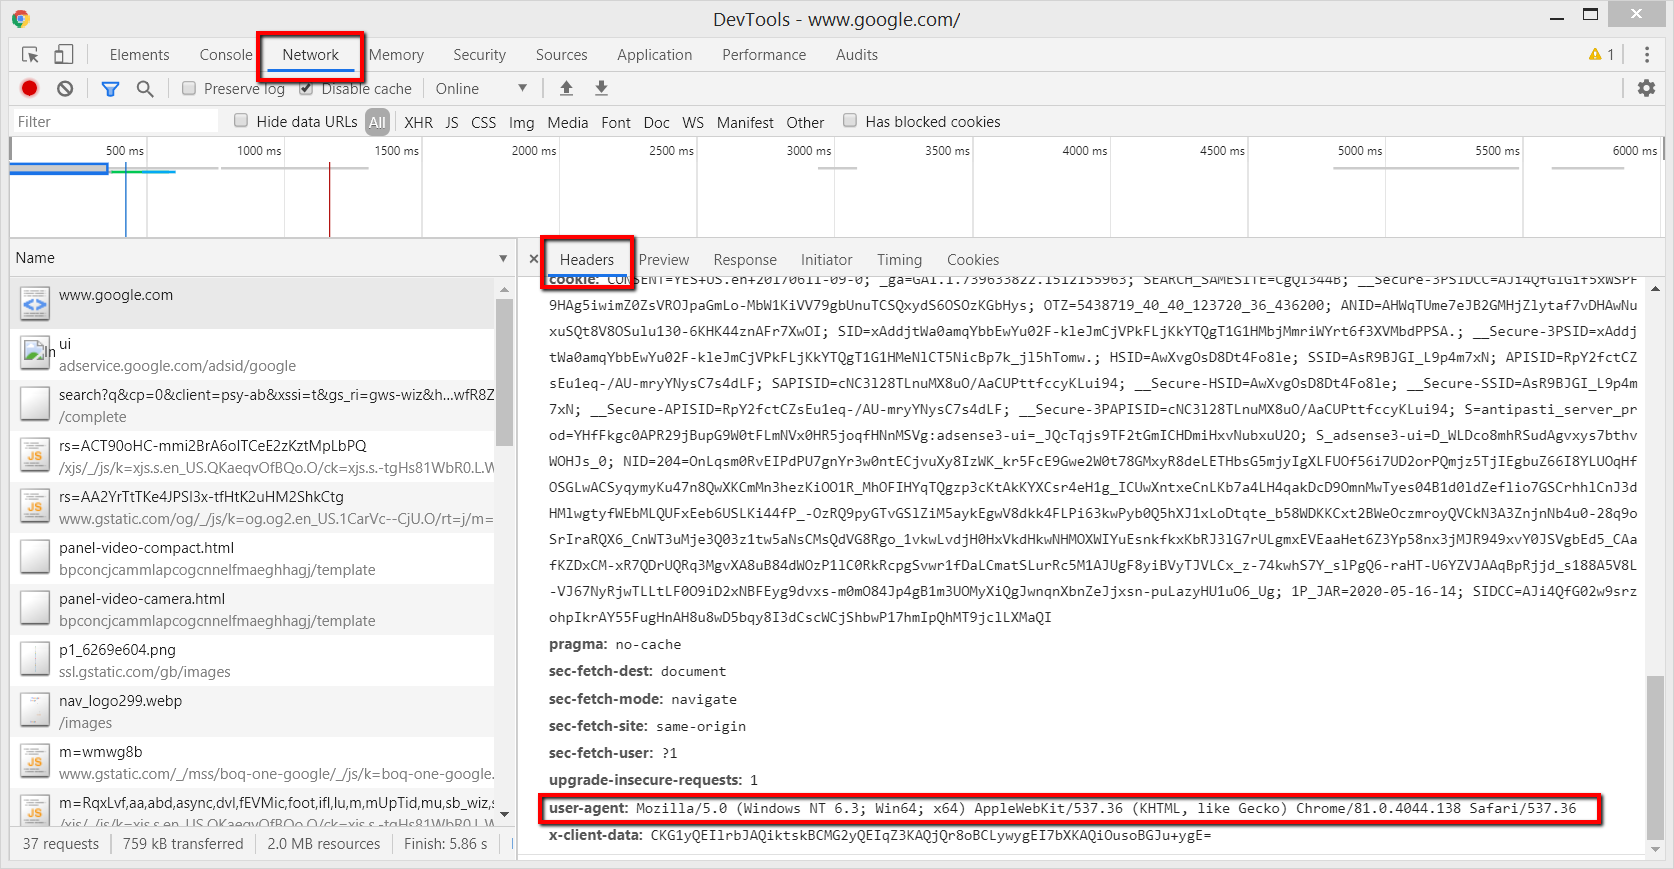
Task: Open network search with the magnifier icon
Action: tap(145, 89)
